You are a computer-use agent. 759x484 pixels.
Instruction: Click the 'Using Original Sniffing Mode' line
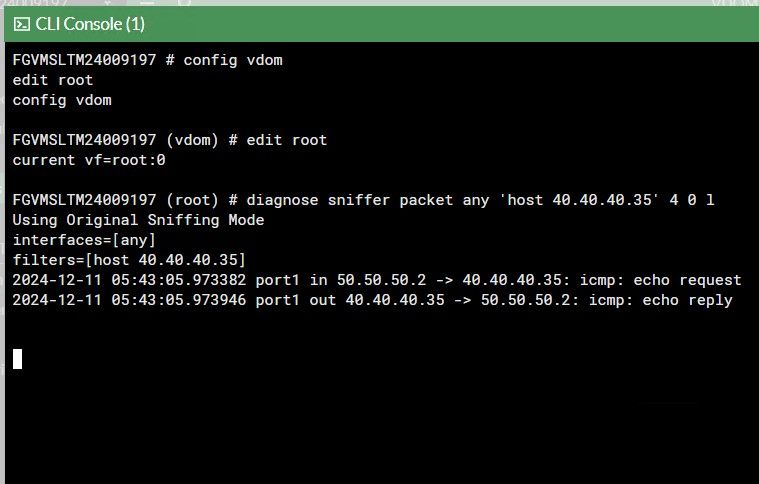click(138, 220)
